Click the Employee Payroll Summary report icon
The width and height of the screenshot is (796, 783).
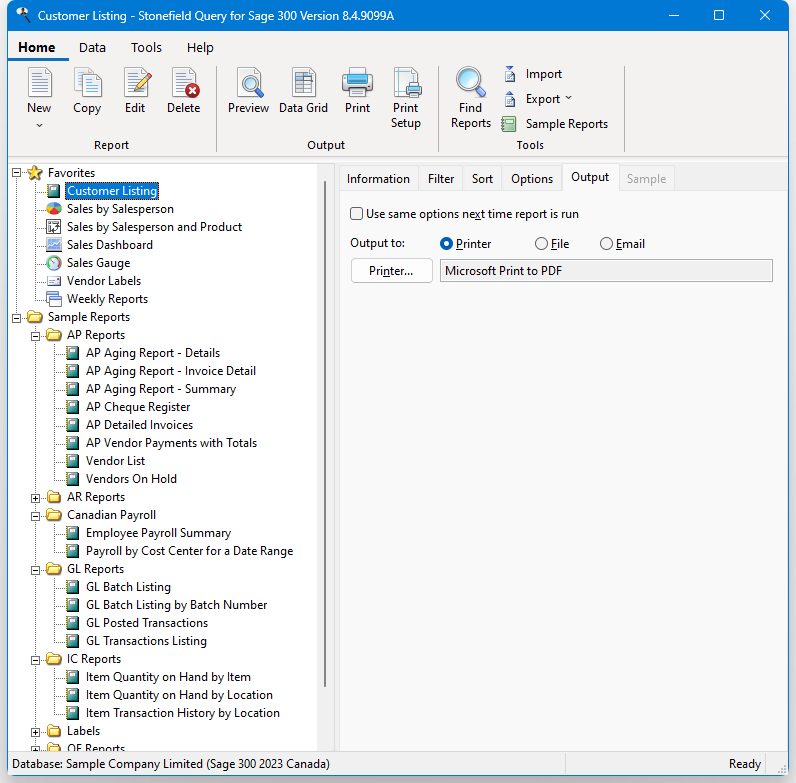73,533
